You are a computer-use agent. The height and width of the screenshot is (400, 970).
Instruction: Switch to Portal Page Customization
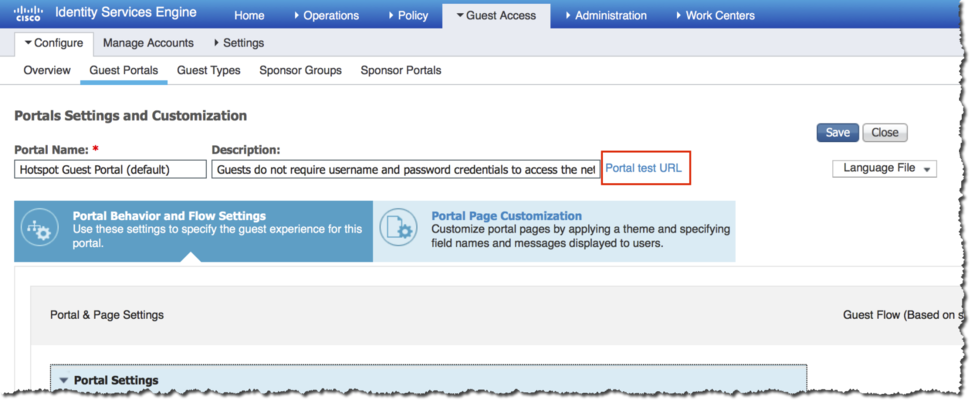point(554,231)
